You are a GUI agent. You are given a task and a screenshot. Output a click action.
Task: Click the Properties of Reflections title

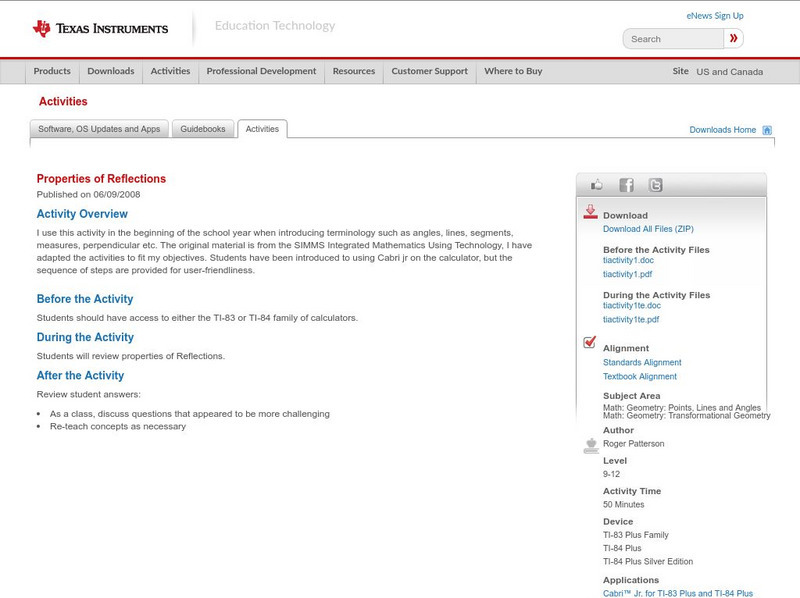coord(101,179)
